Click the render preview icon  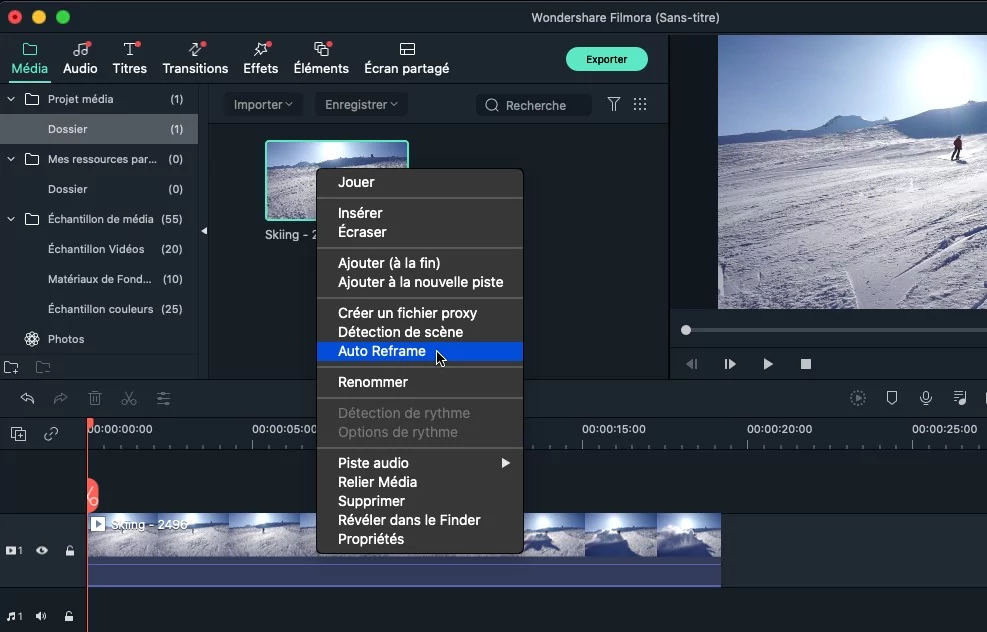coord(858,398)
